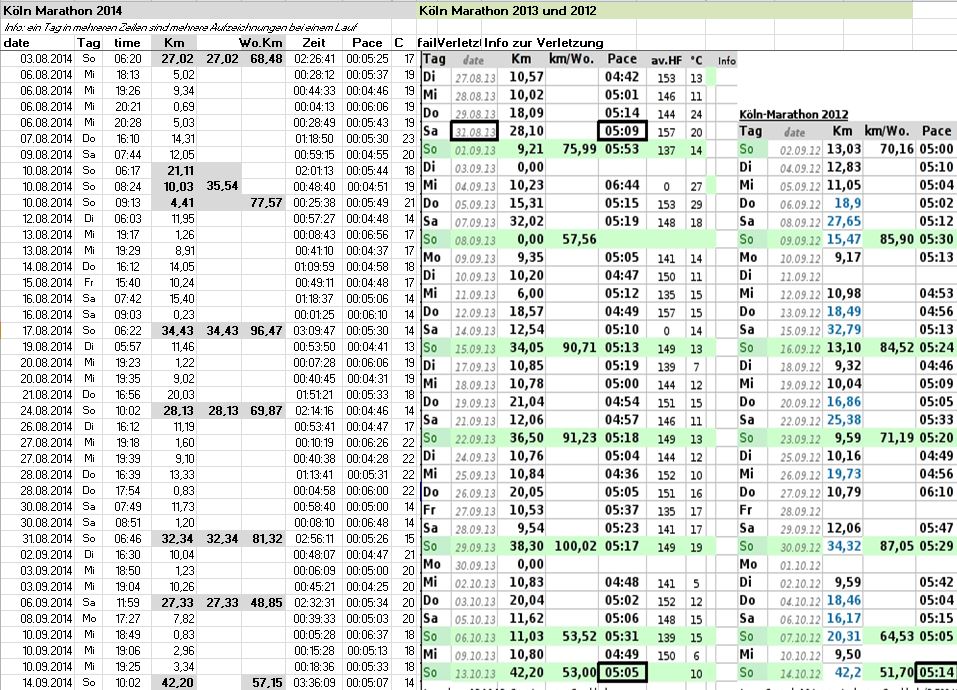
Task: Select pace "06:10" in the 27.09.12 row
Action: coord(936,492)
